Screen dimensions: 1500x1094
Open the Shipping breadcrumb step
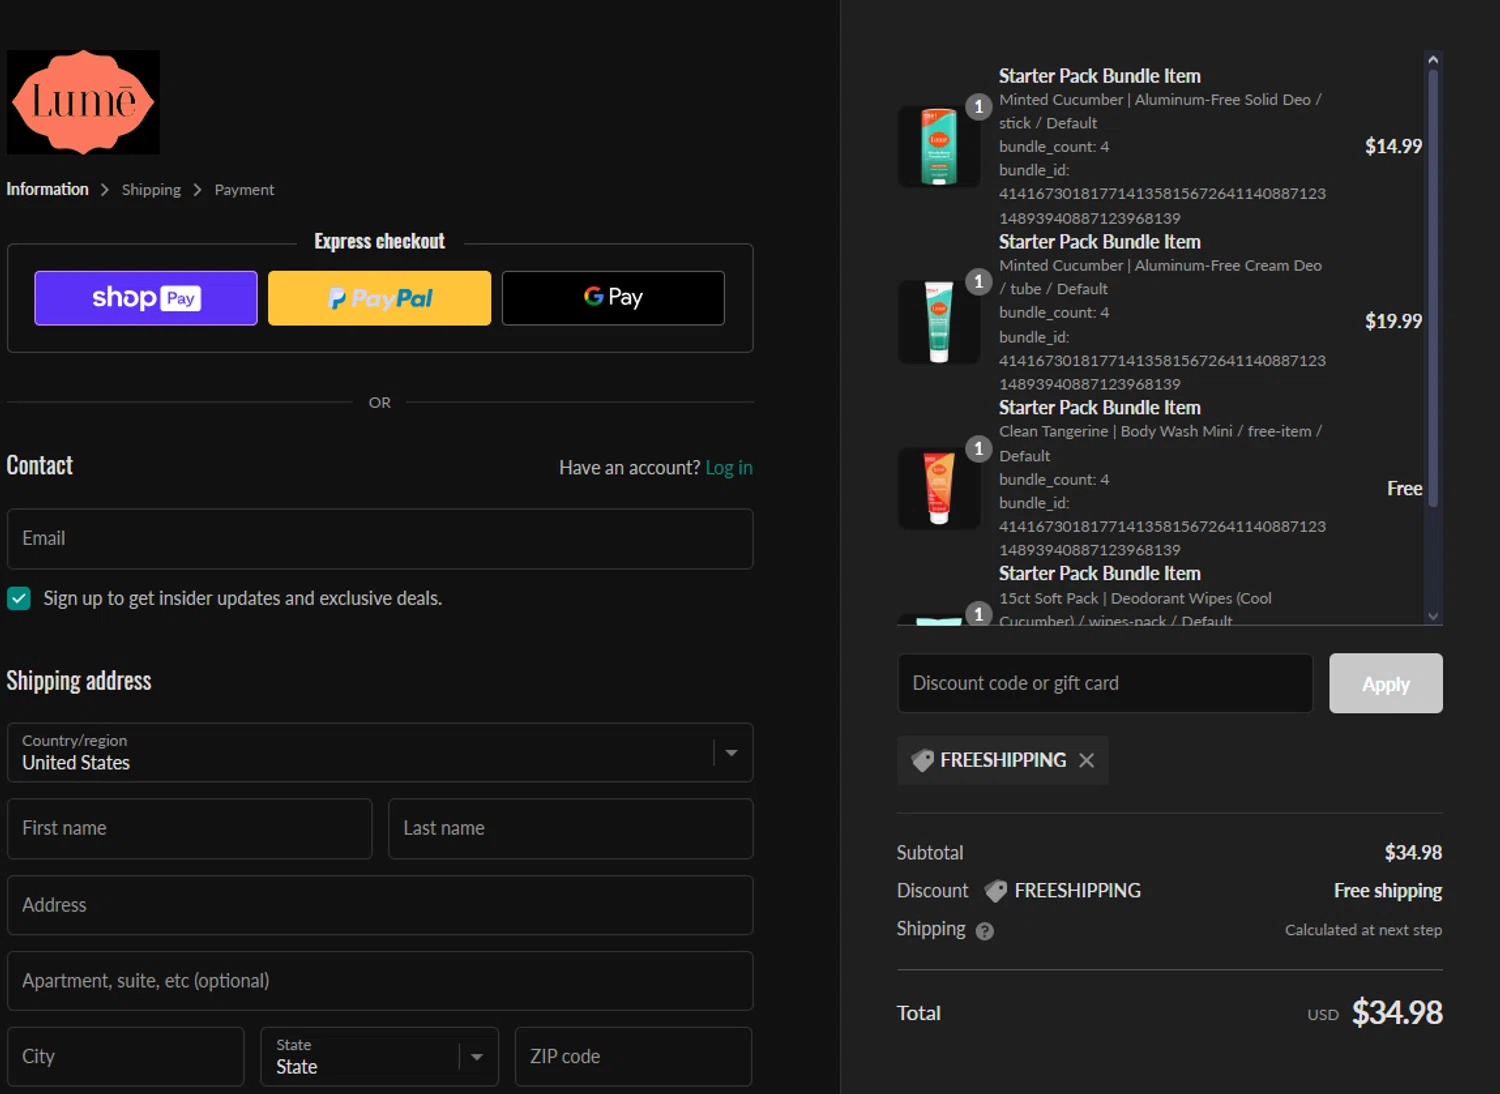coord(151,190)
